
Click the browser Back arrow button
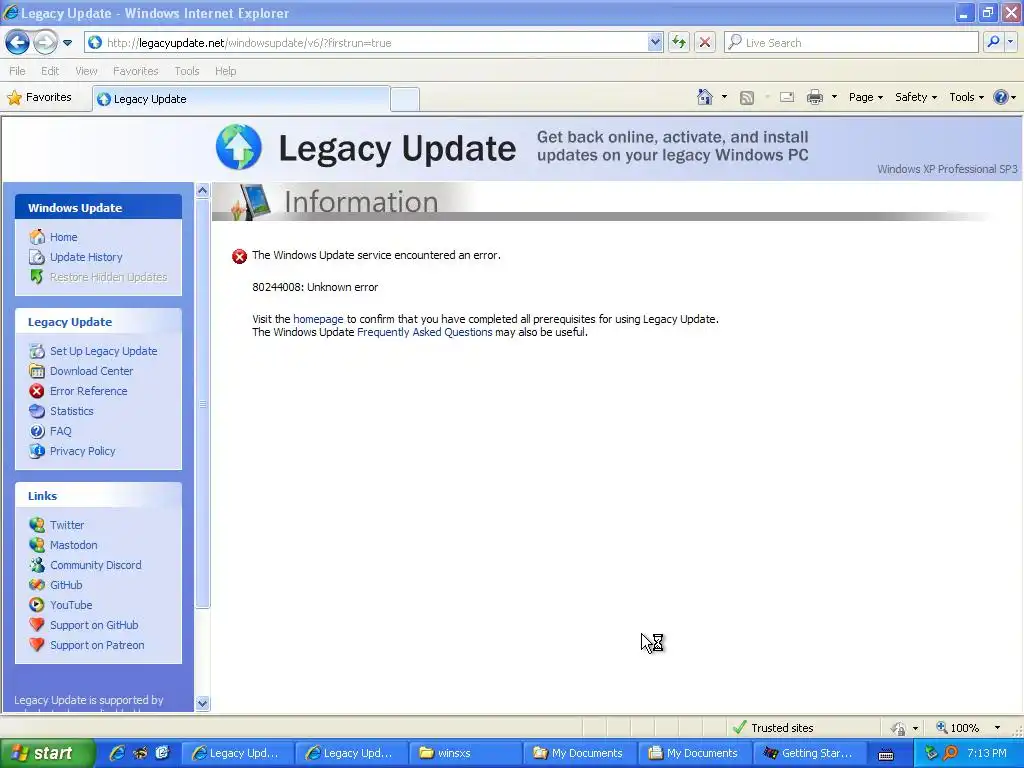tap(17, 43)
